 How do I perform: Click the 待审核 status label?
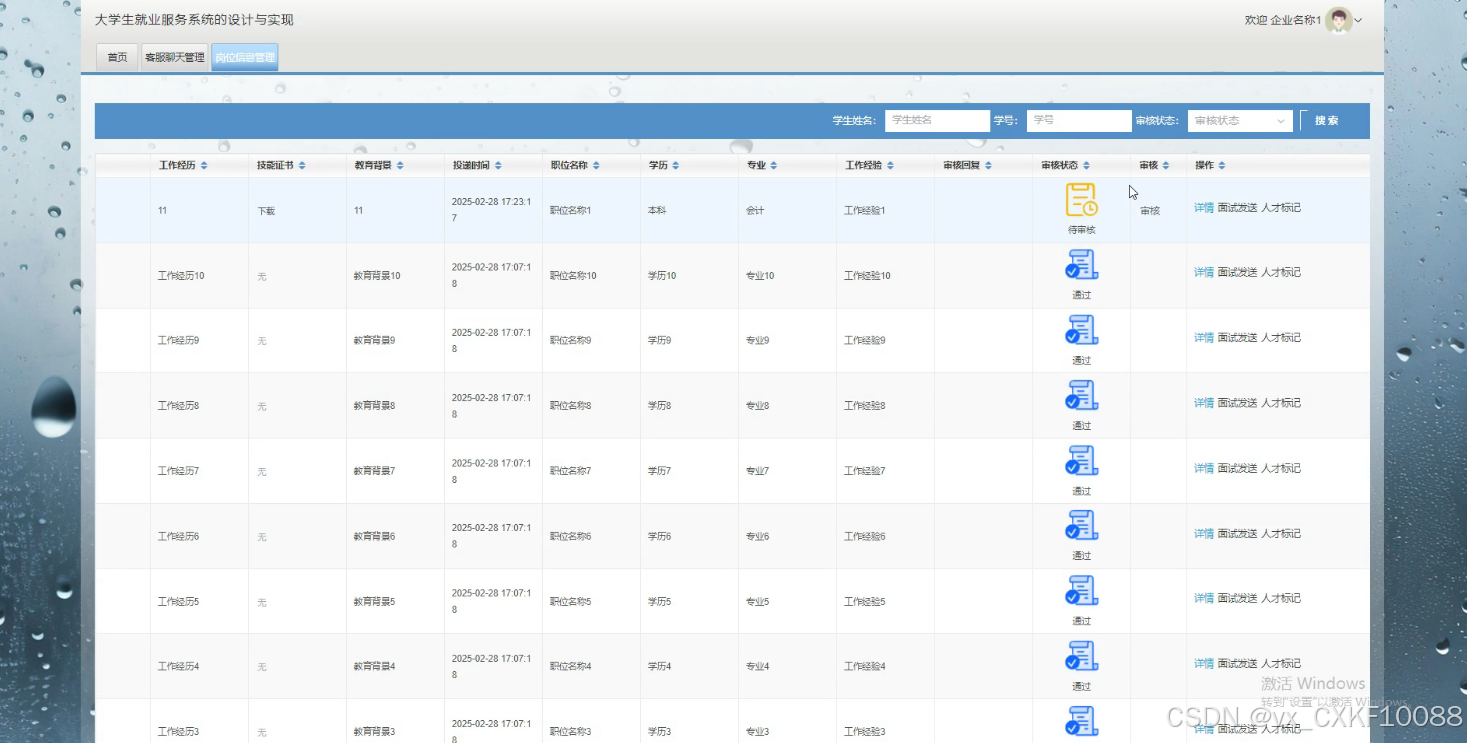pos(1082,230)
